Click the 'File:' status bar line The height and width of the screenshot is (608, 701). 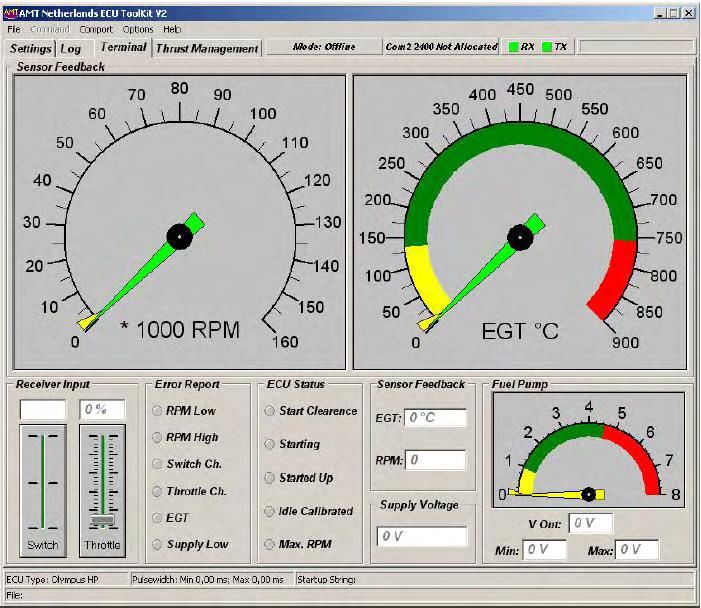[14, 595]
